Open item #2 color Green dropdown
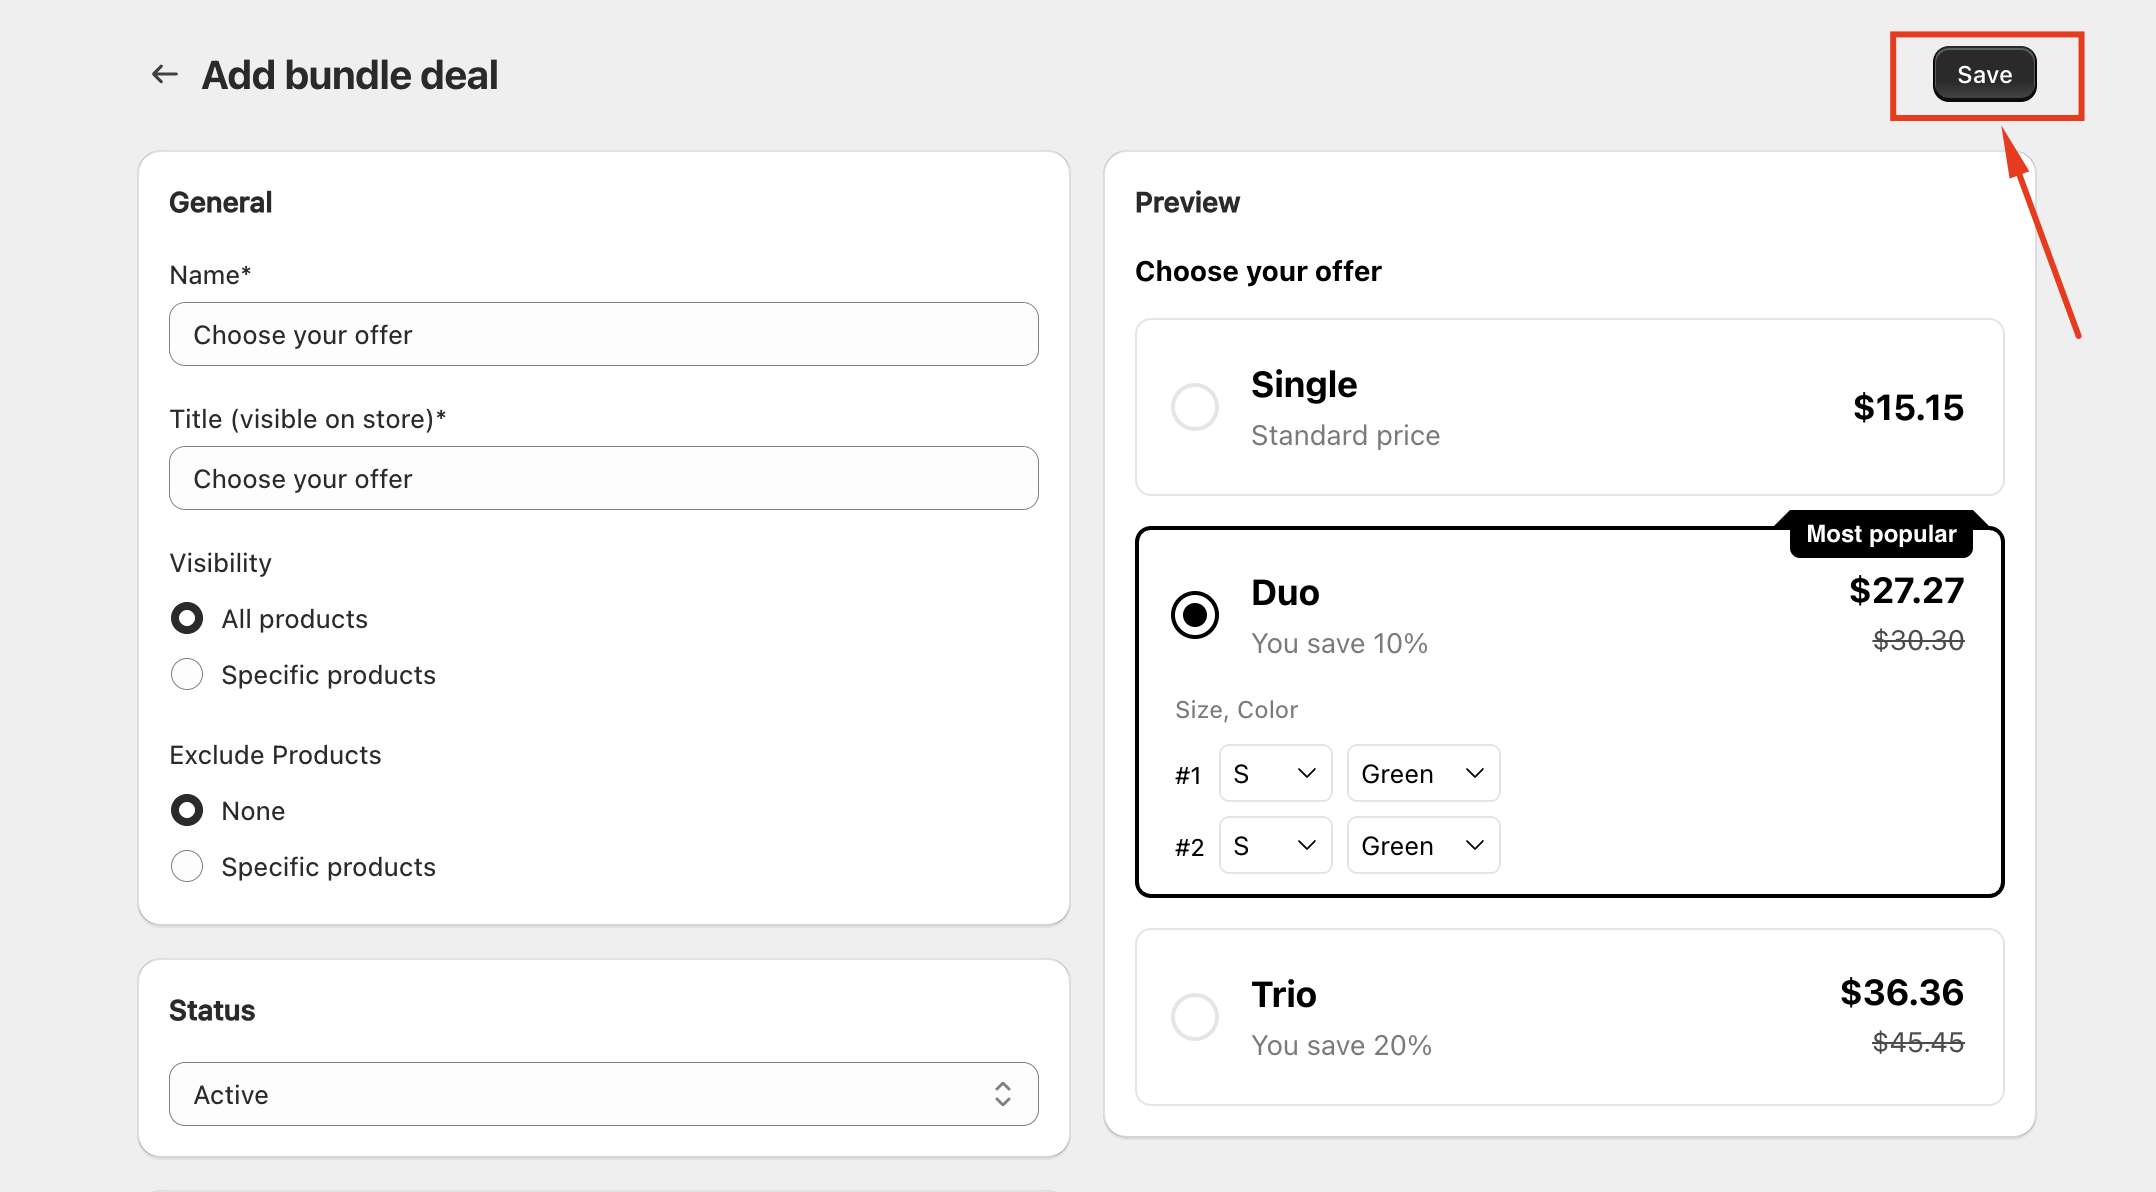The height and width of the screenshot is (1192, 2156). 1422,845
